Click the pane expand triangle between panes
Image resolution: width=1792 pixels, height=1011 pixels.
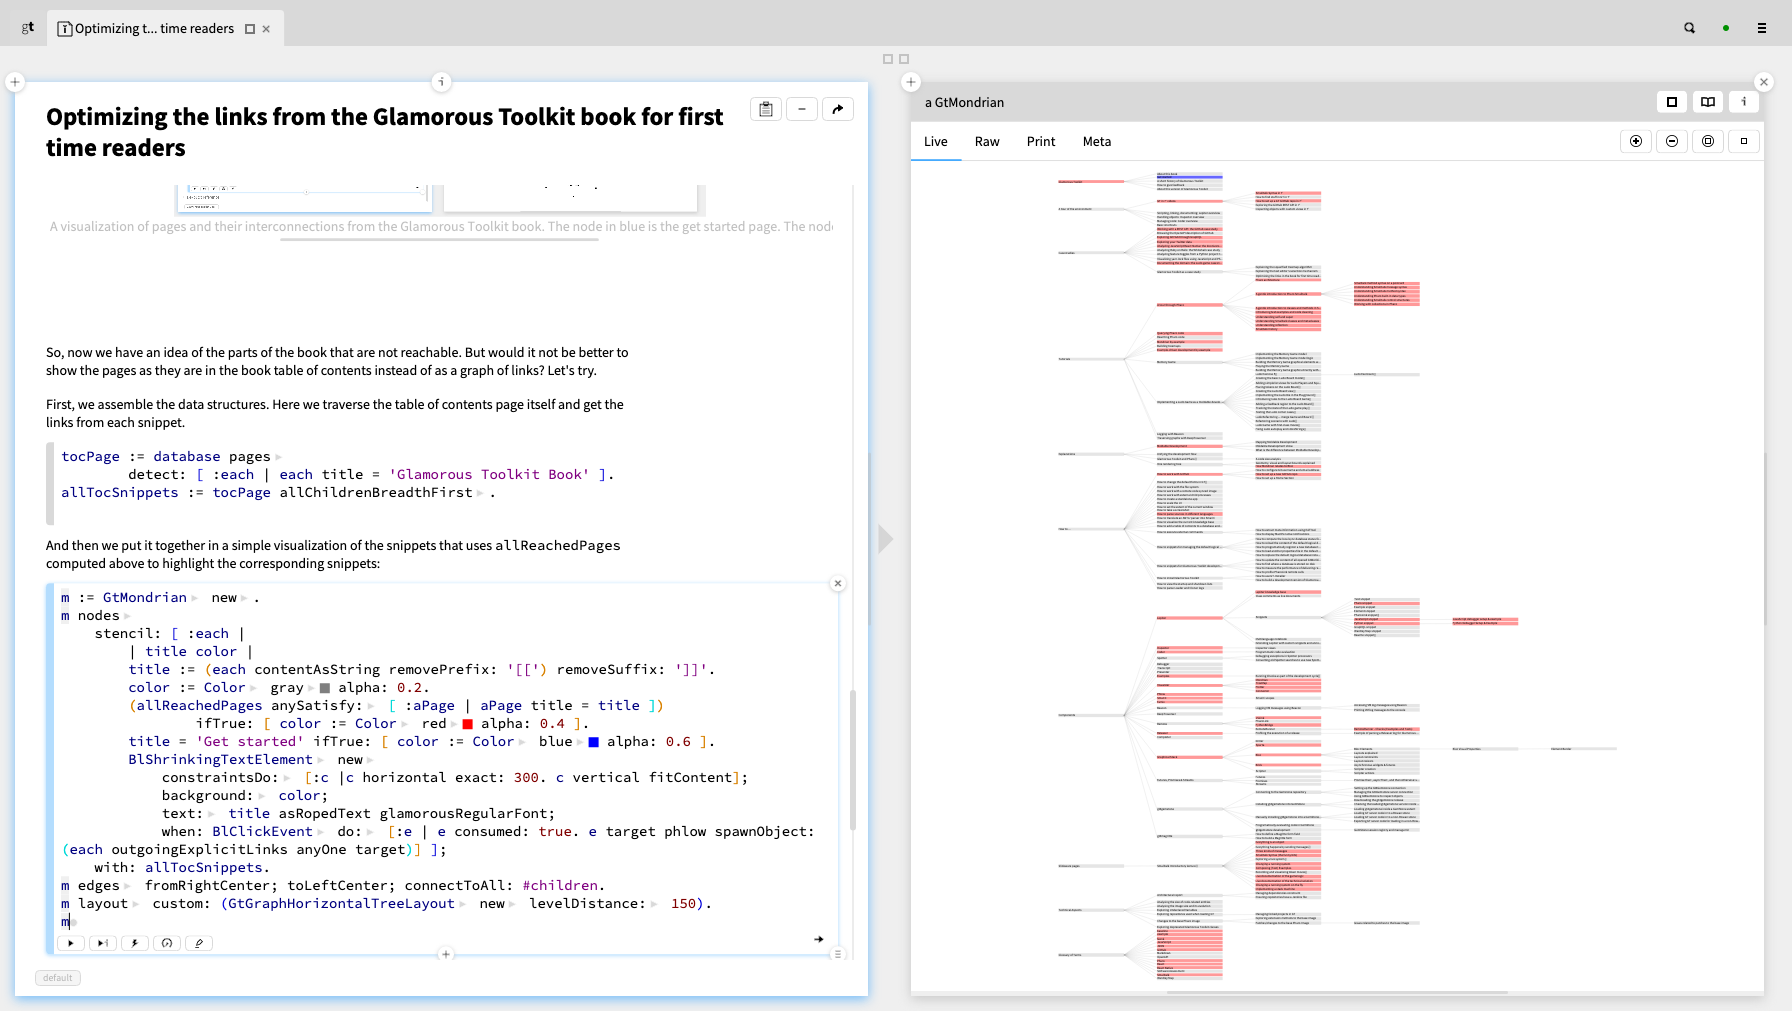click(x=885, y=539)
